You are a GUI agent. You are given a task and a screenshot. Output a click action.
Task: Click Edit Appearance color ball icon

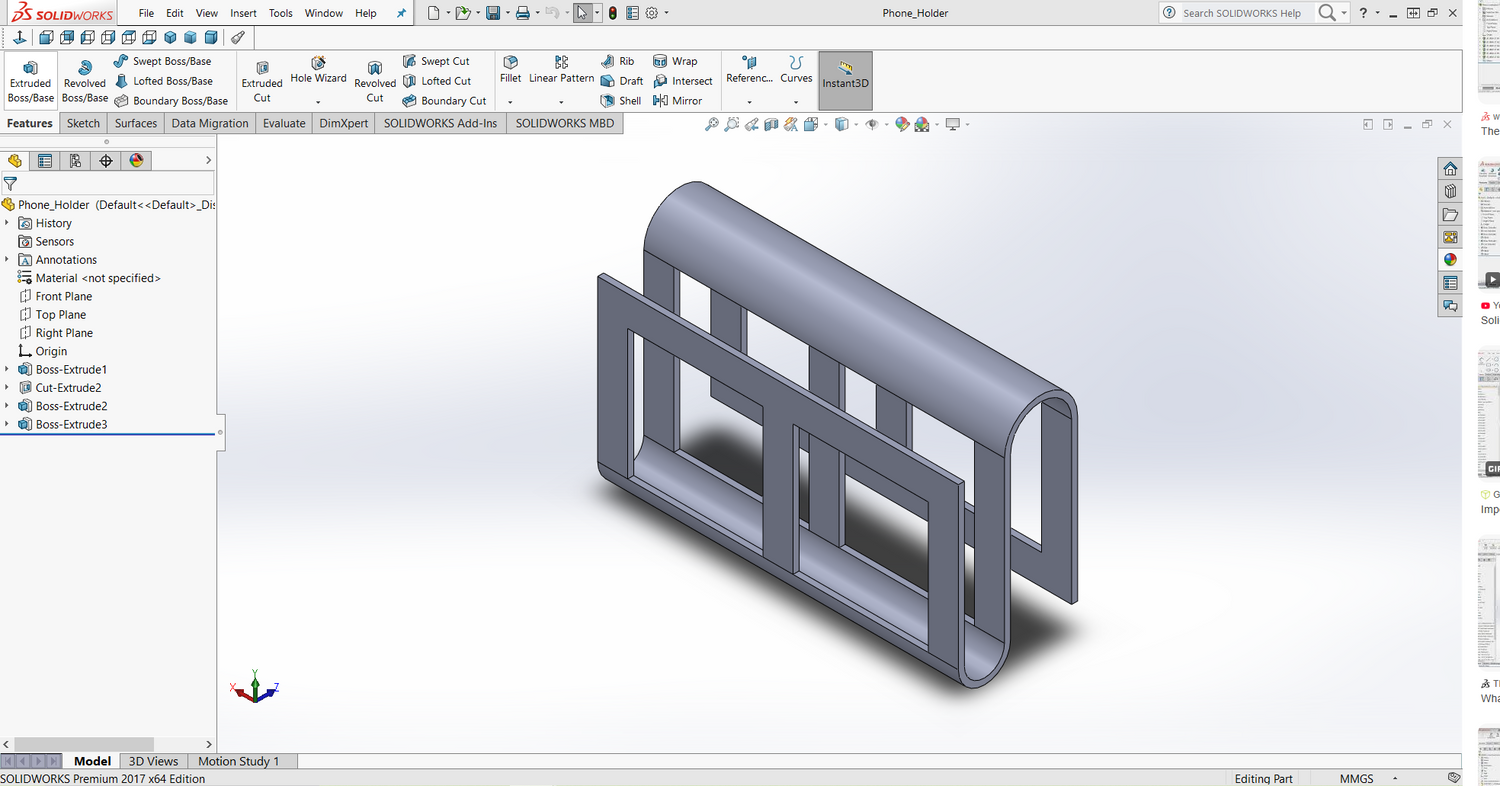pyautogui.click(x=902, y=124)
